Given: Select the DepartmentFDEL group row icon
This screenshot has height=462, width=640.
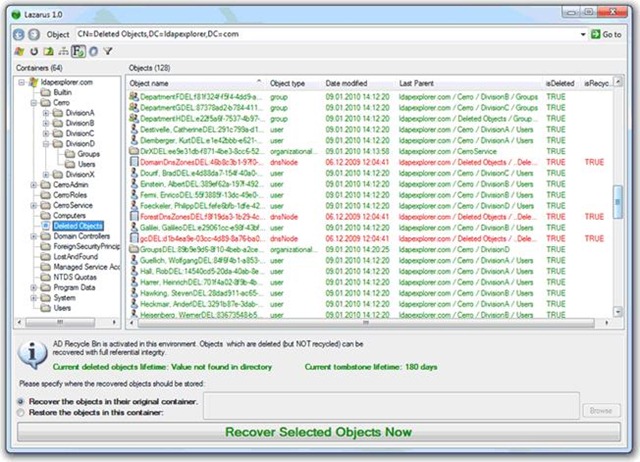Looking at the screenshot, I should coord(133,97).
